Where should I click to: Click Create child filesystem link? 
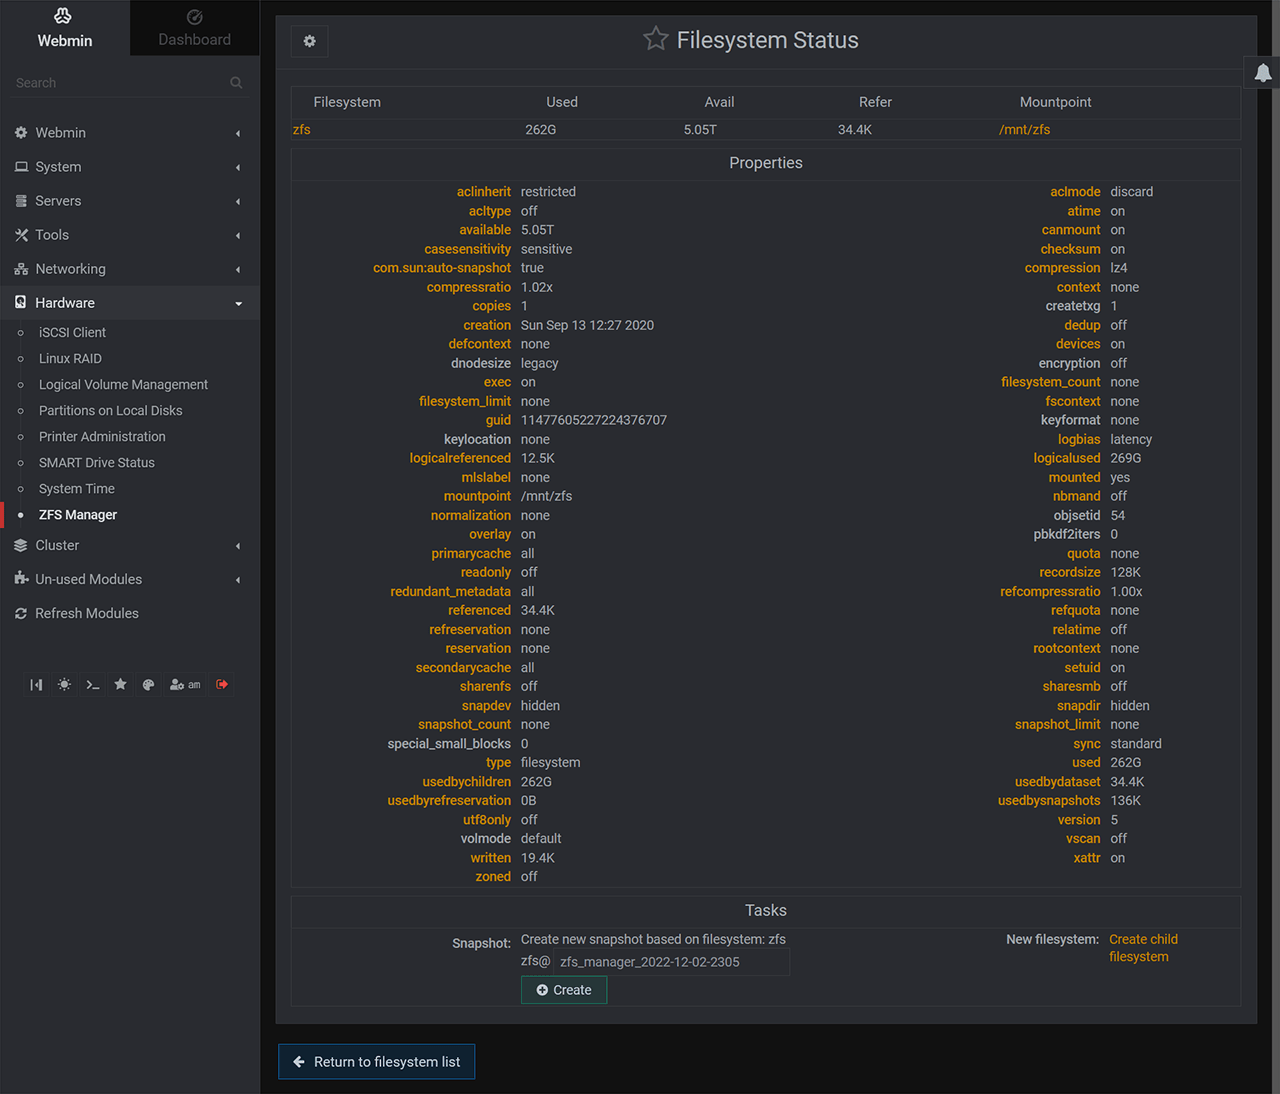click(1143, 948)
